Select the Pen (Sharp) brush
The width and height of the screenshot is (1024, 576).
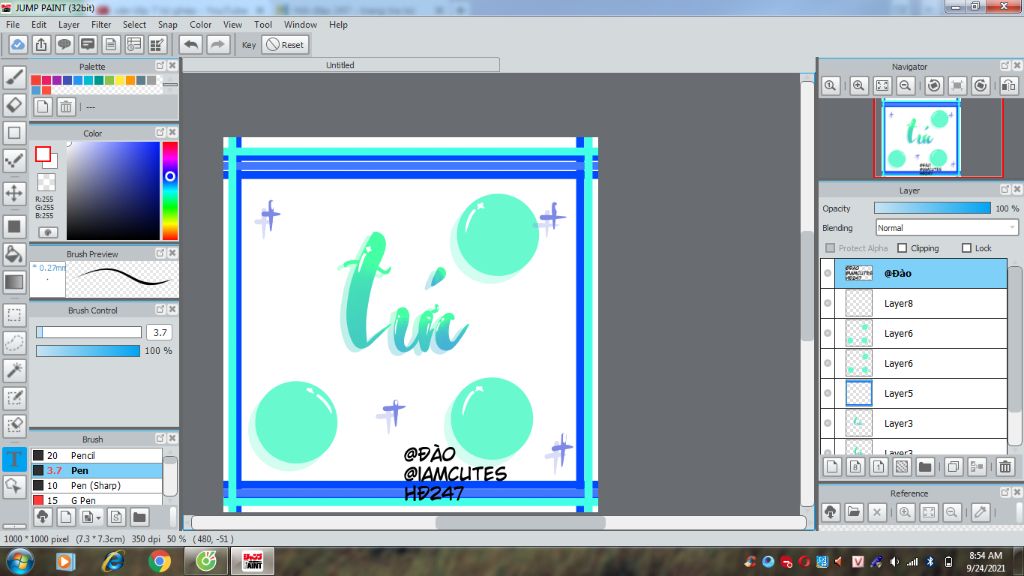[97, 485]
